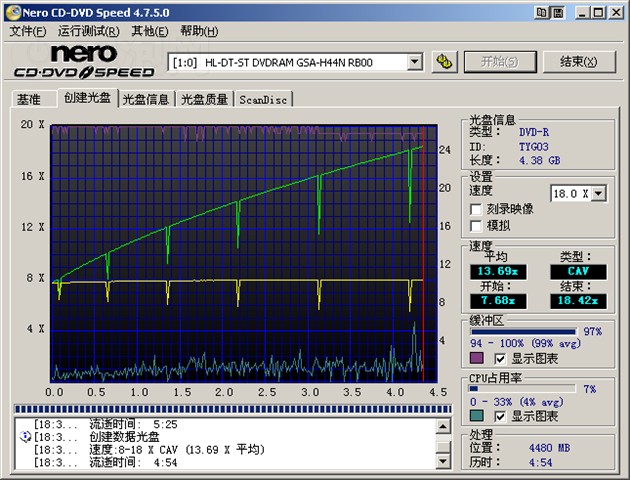Image resolution: width=630 pixels, height=480 pixels.
Task: Click the buffer range text 94 - 100% (99% avg)
Action: click(x=526, y=344)
